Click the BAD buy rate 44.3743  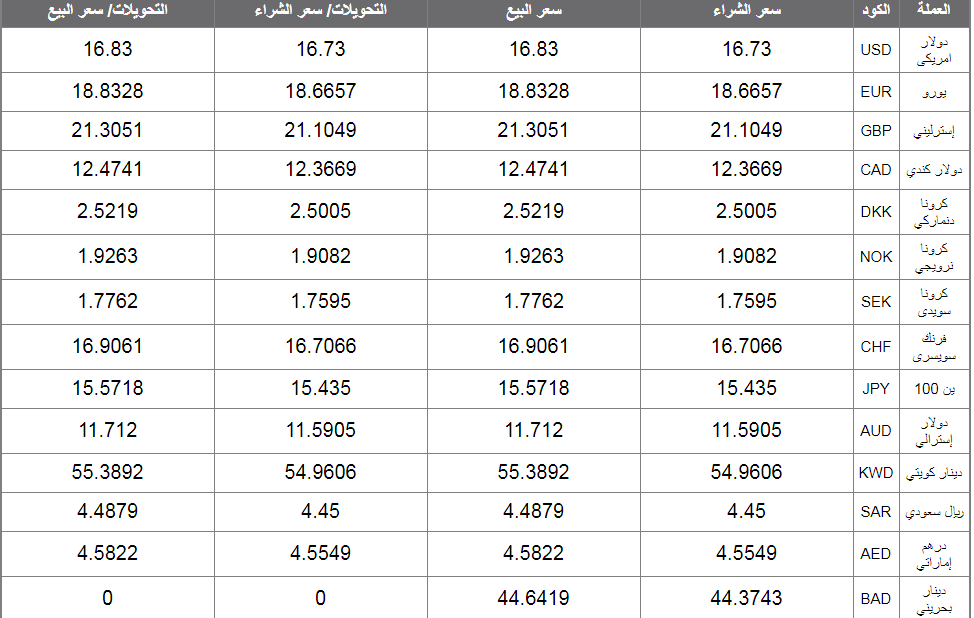[746, 598]
